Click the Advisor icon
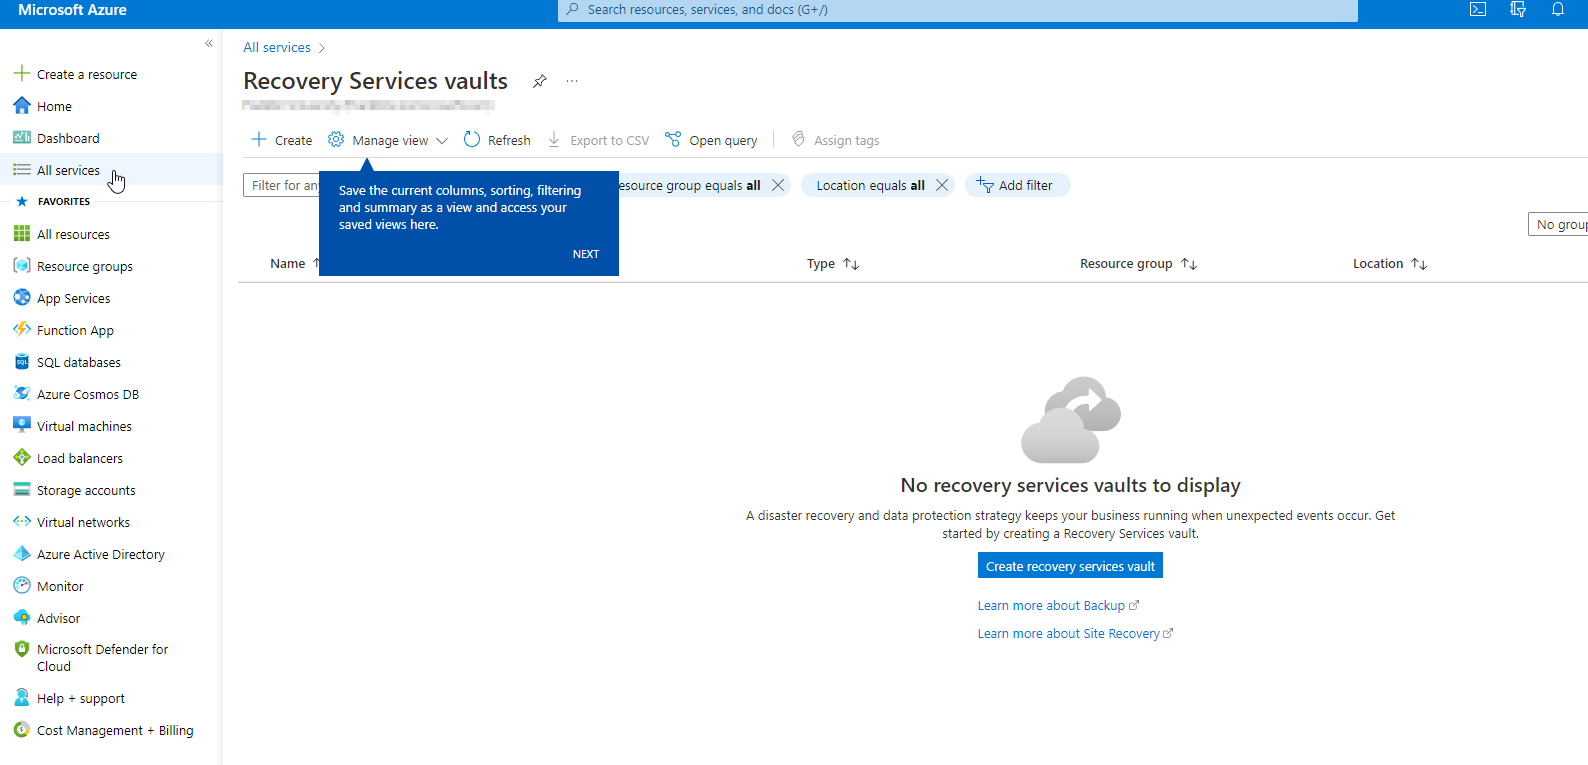1588x765 pixels. point(22,617)
